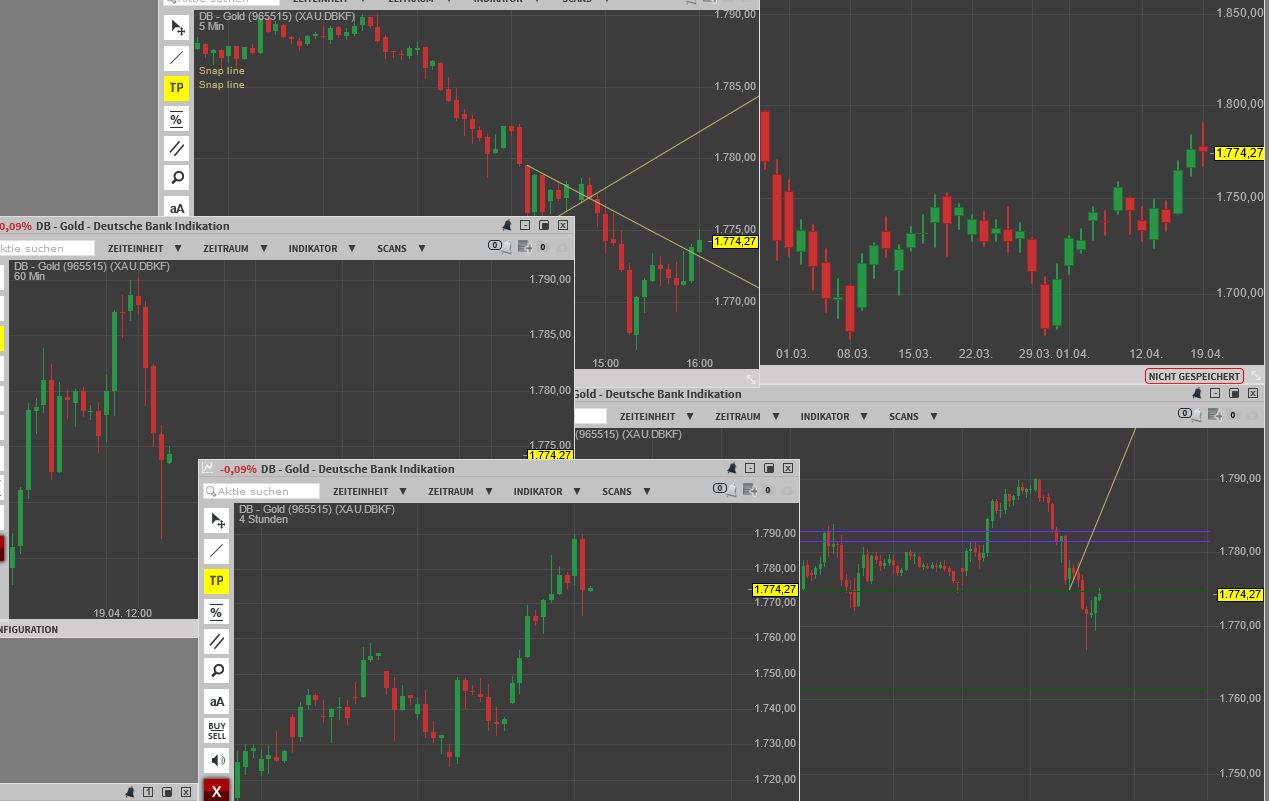Click Aktie suchen field in 60 Min window
Viewport: 1269px width, 801px height.
[x=46, y=248]
